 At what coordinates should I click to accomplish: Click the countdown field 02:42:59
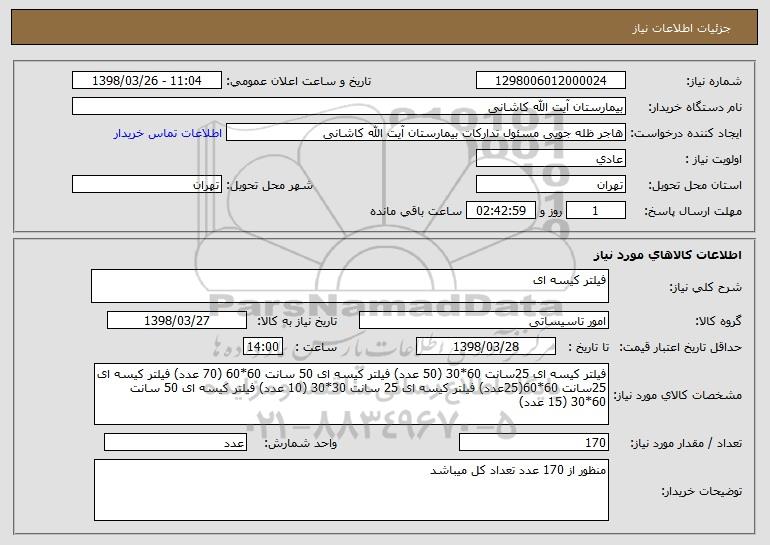[x=500, y=210]
